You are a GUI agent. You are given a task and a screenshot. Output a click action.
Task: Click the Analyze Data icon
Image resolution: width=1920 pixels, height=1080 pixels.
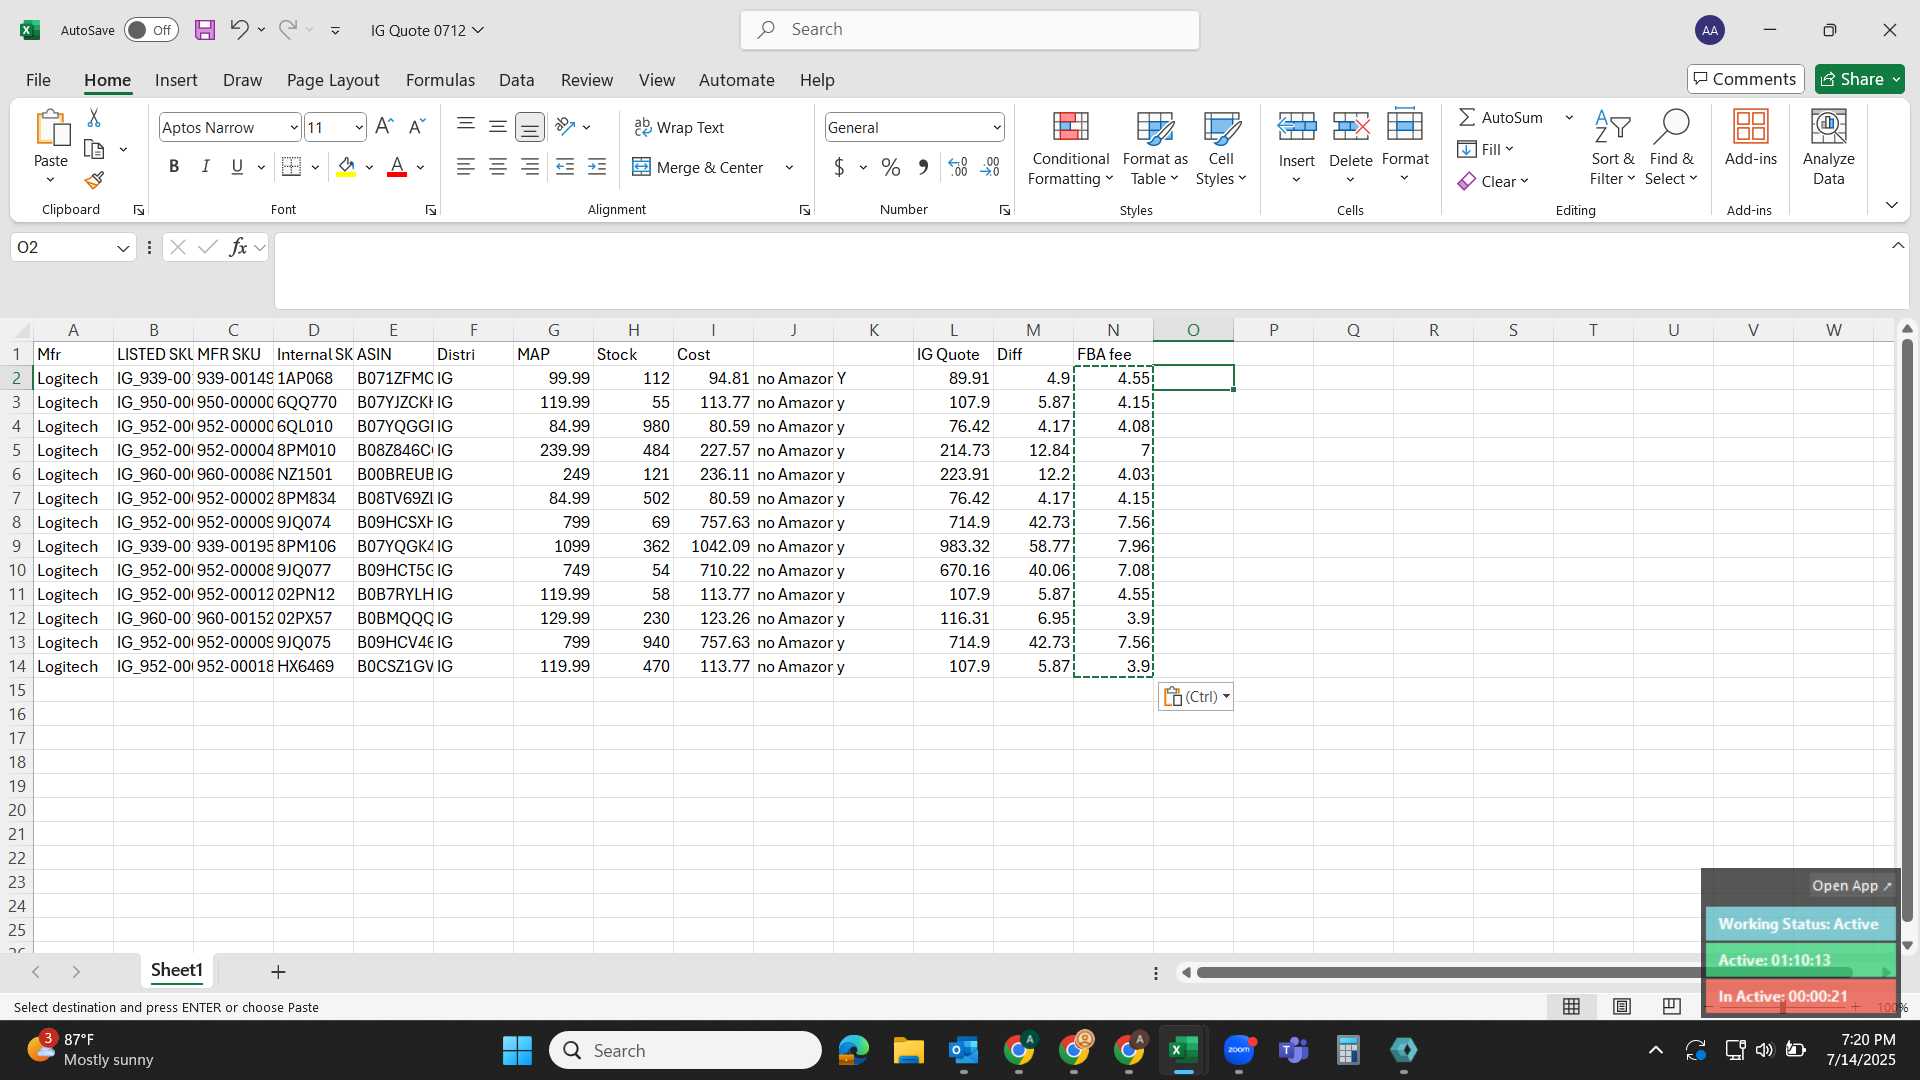pos(1829,148)
